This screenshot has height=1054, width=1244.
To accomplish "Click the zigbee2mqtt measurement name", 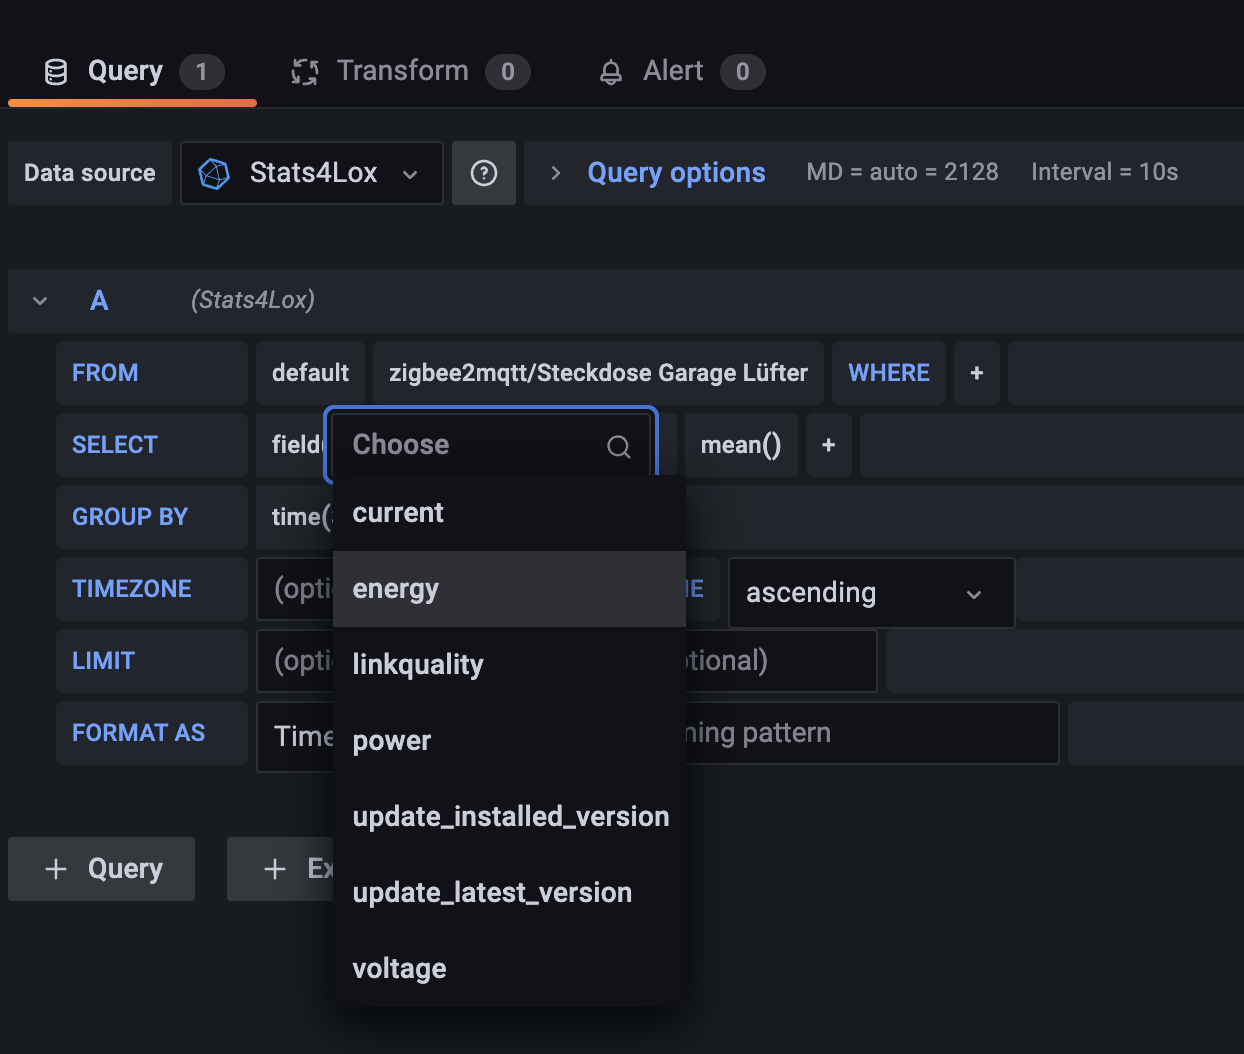I will 598,373.
